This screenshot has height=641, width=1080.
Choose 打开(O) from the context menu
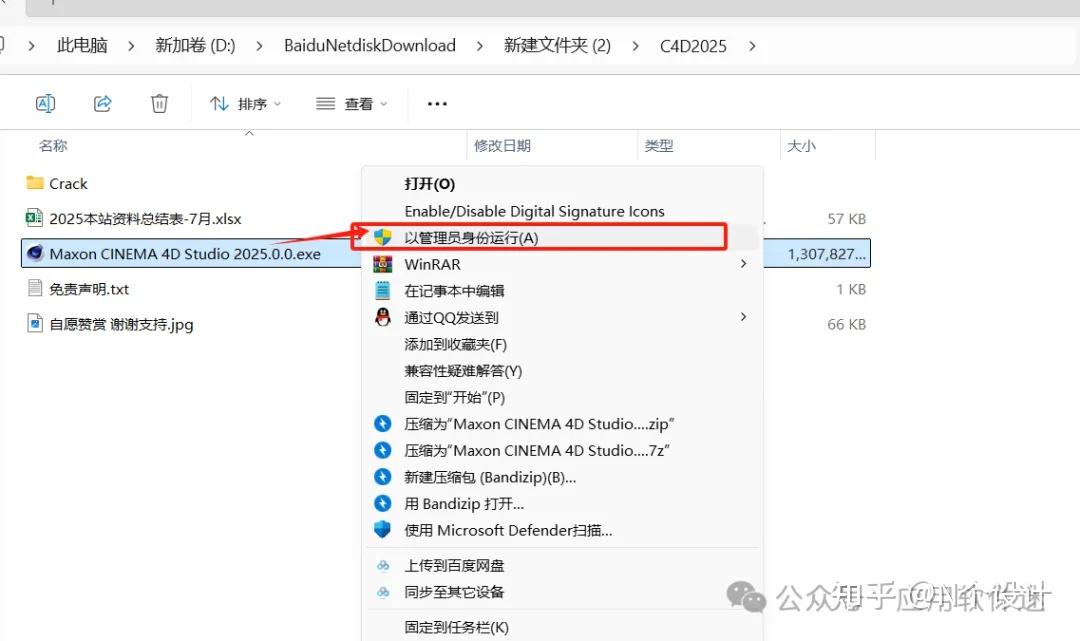(430, 184)
